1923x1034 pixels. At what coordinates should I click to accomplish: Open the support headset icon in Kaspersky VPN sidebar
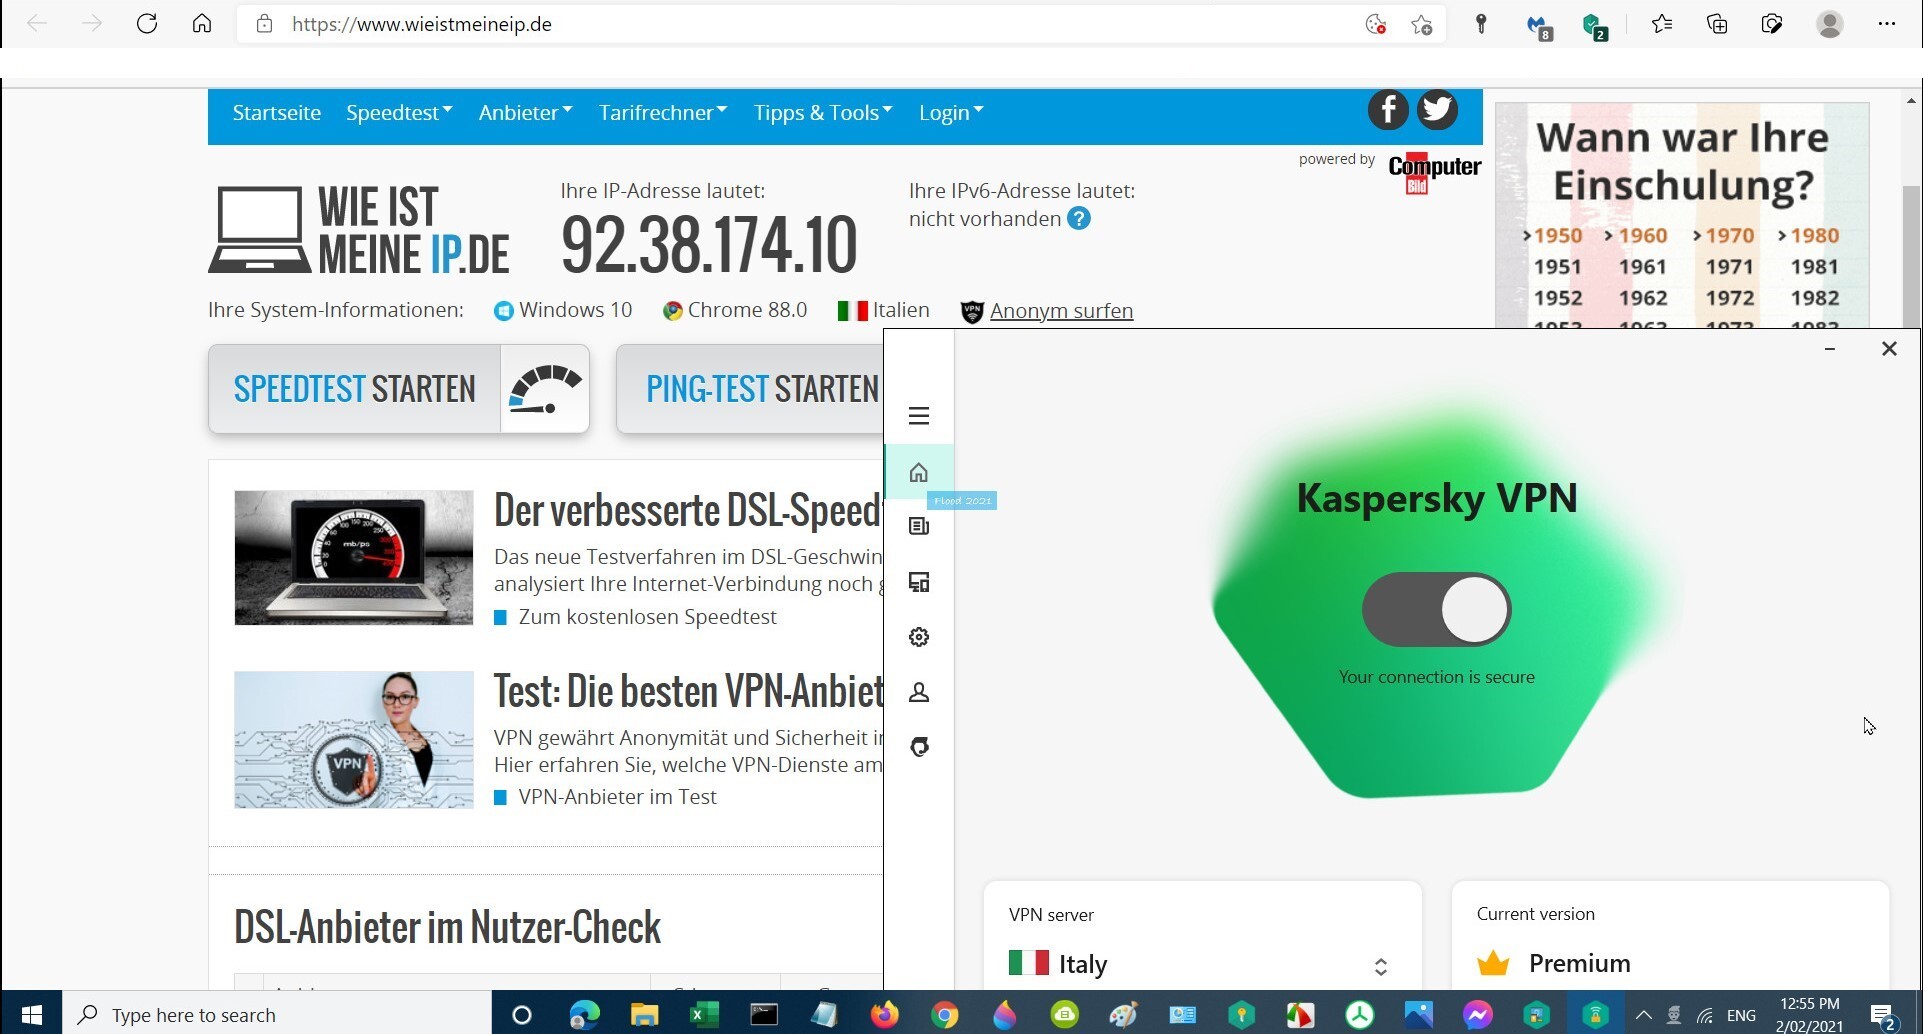[x=919, y=747]
